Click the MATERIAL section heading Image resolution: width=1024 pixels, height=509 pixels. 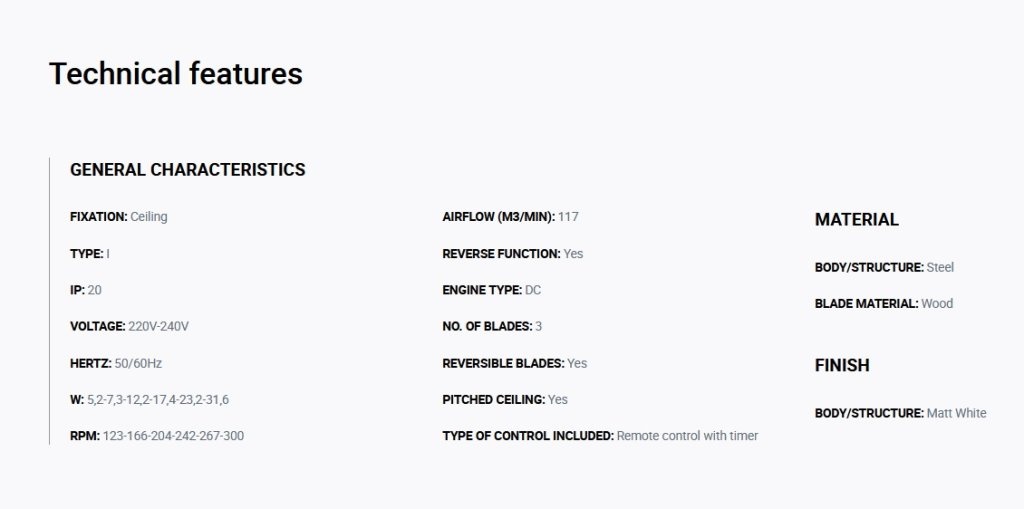point(857,220)
